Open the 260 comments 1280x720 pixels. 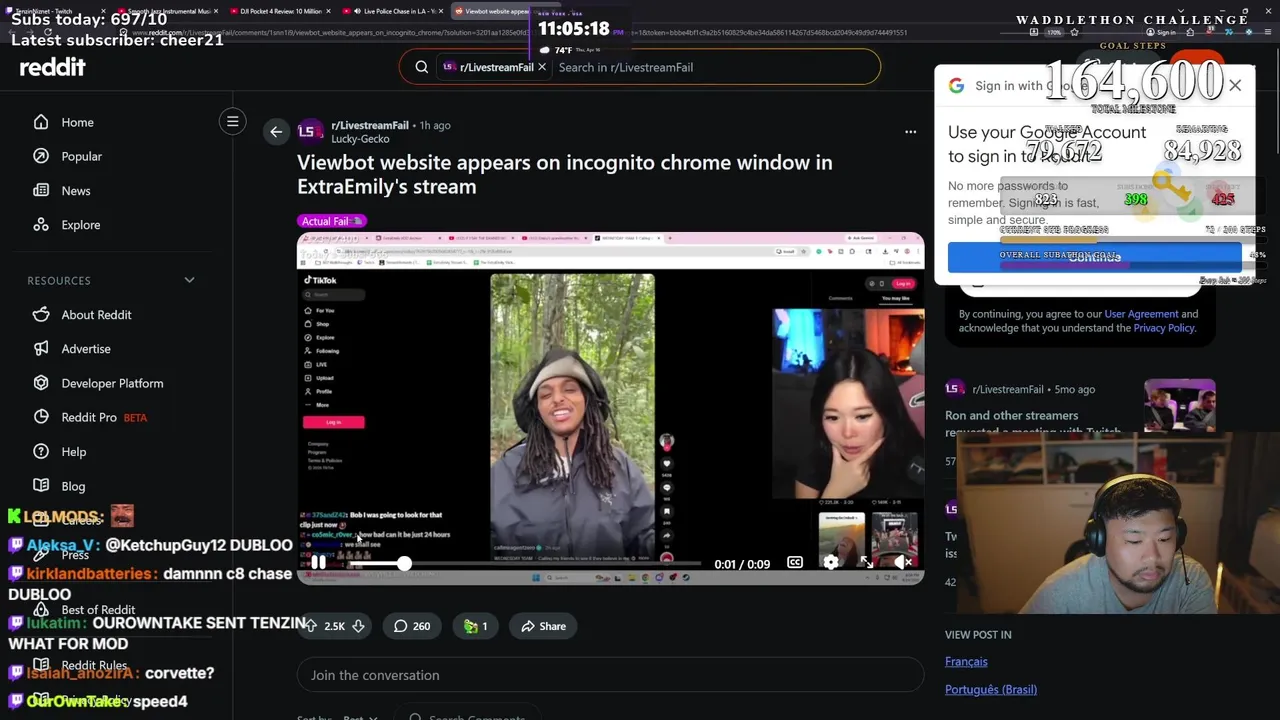pos(411,626)
